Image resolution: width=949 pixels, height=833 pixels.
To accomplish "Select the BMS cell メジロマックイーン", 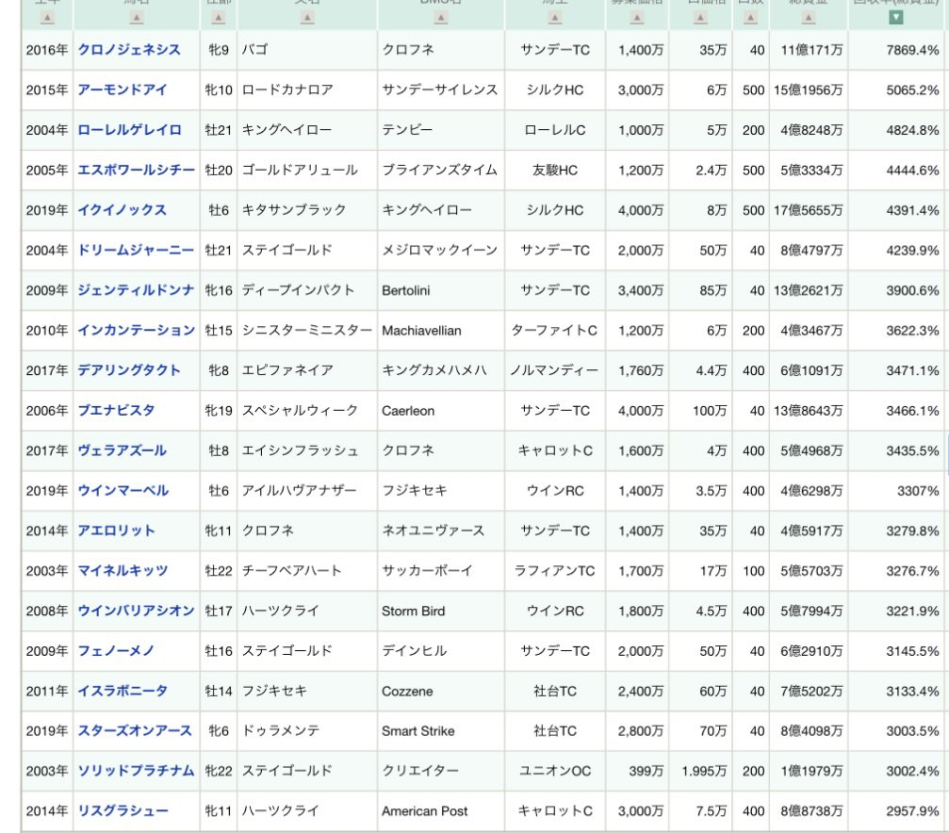I will pos(439,250).
